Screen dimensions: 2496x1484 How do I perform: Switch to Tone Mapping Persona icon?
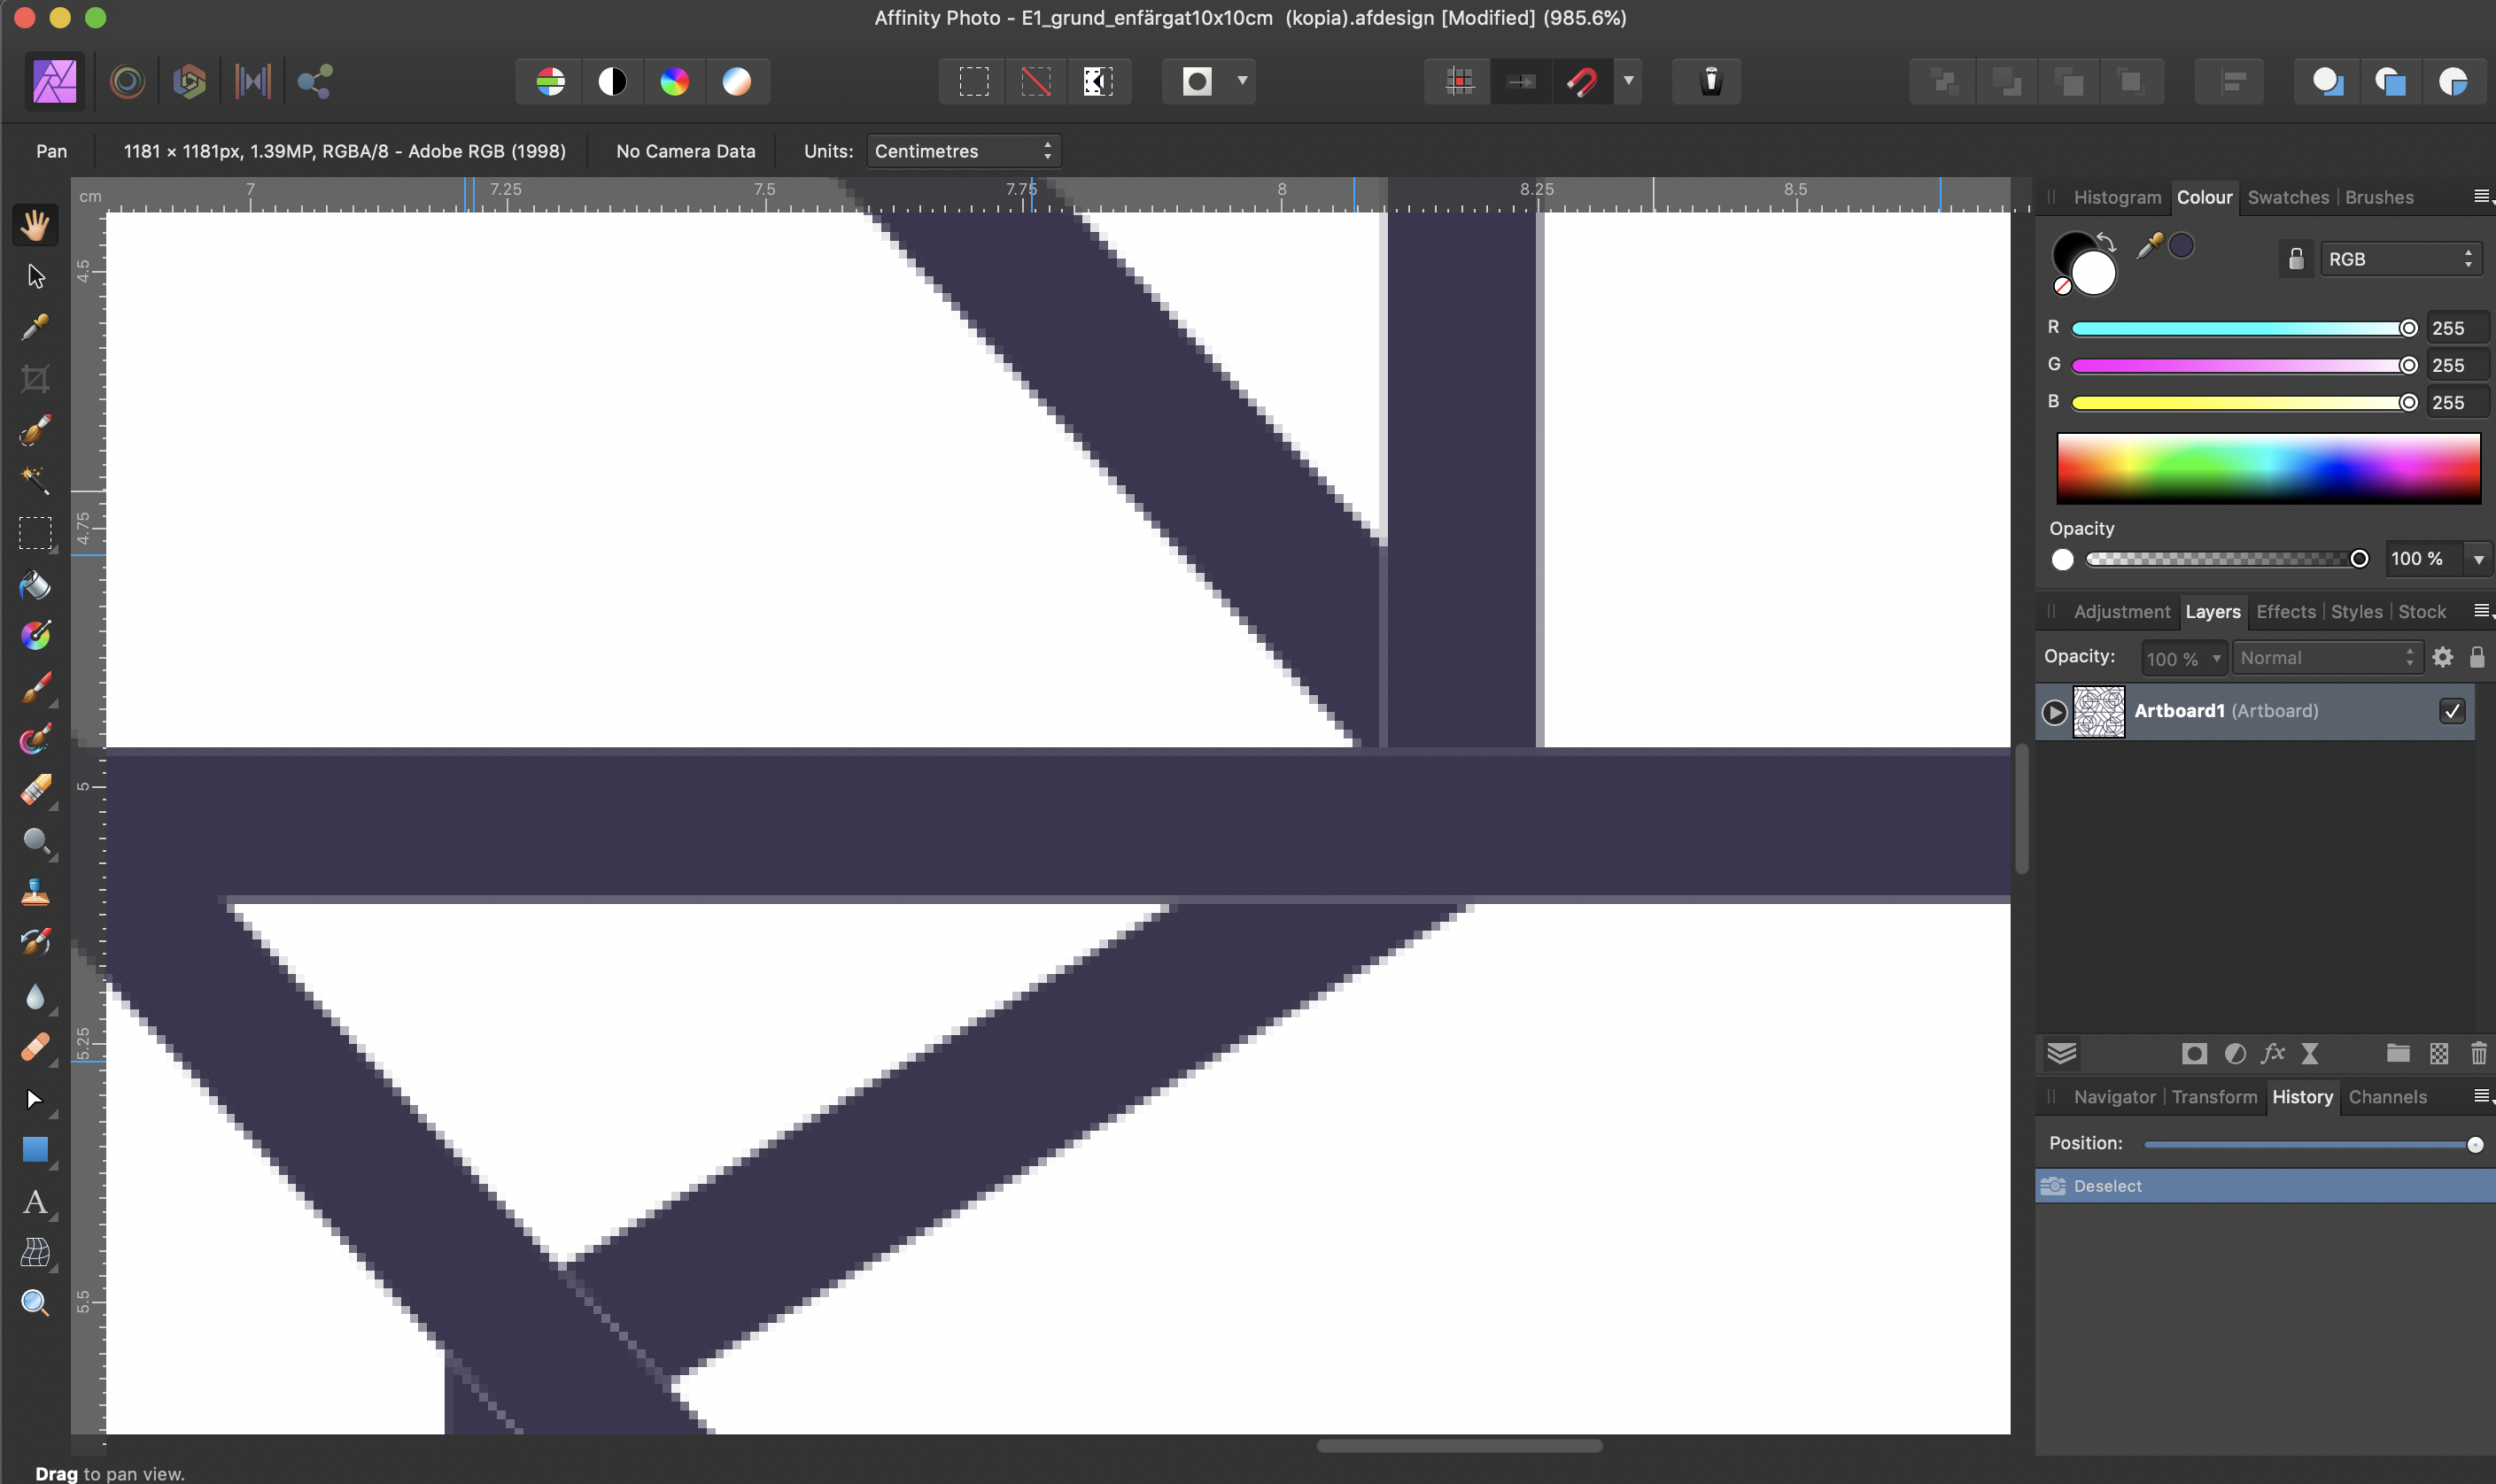pos(252,81)
